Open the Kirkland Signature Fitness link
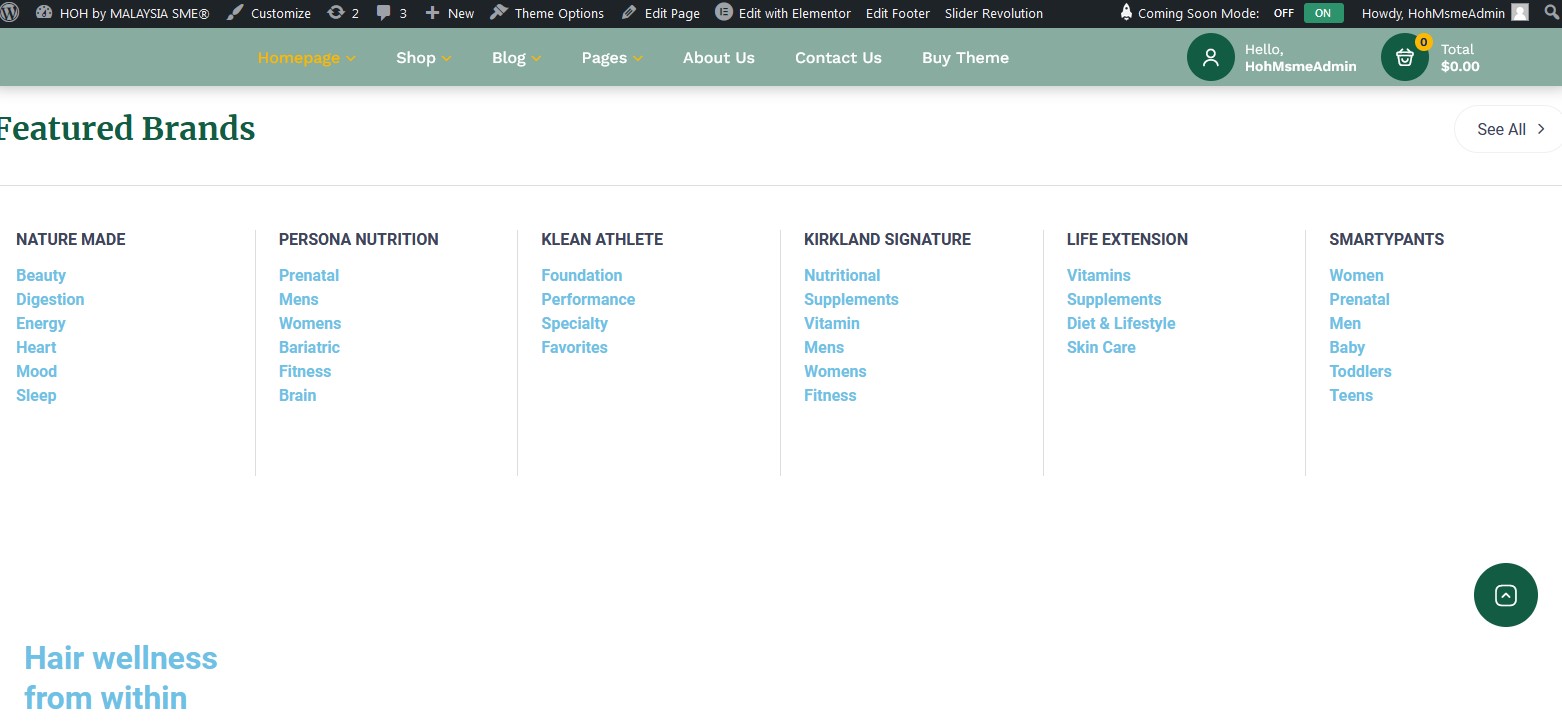 [830, 395]
